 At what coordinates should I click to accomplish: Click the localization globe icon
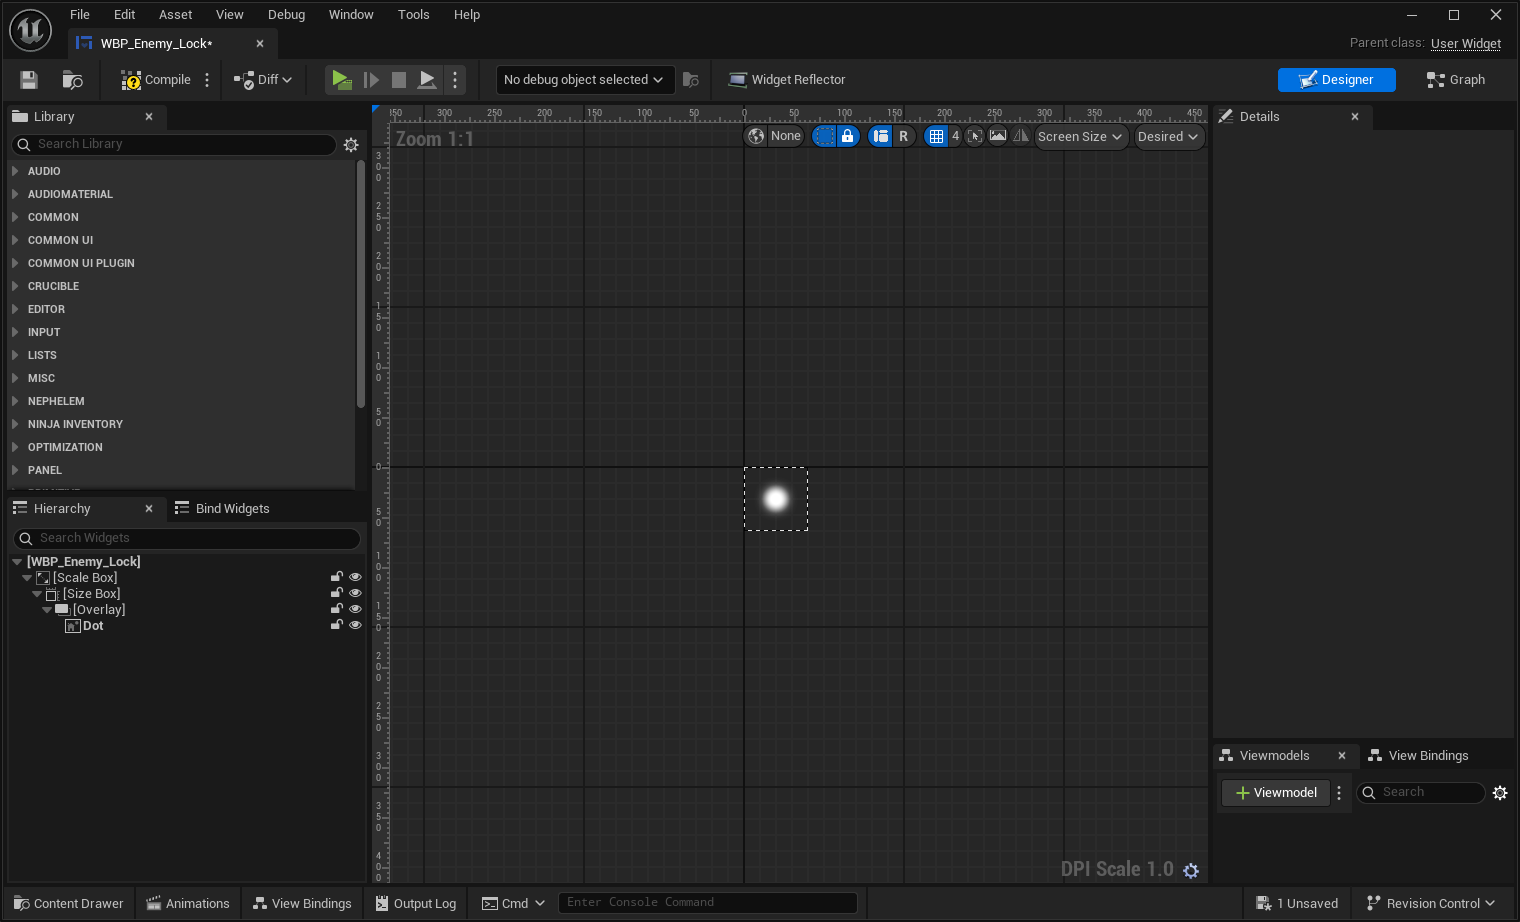pos(756,137)
